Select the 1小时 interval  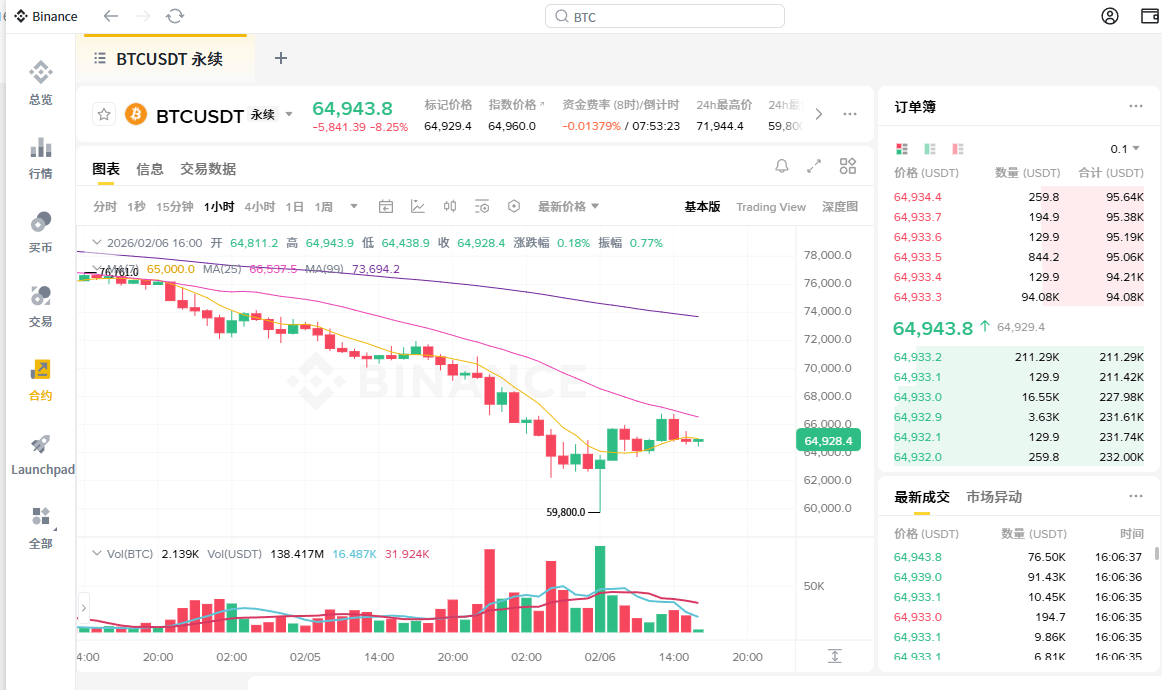pos(219,207)
